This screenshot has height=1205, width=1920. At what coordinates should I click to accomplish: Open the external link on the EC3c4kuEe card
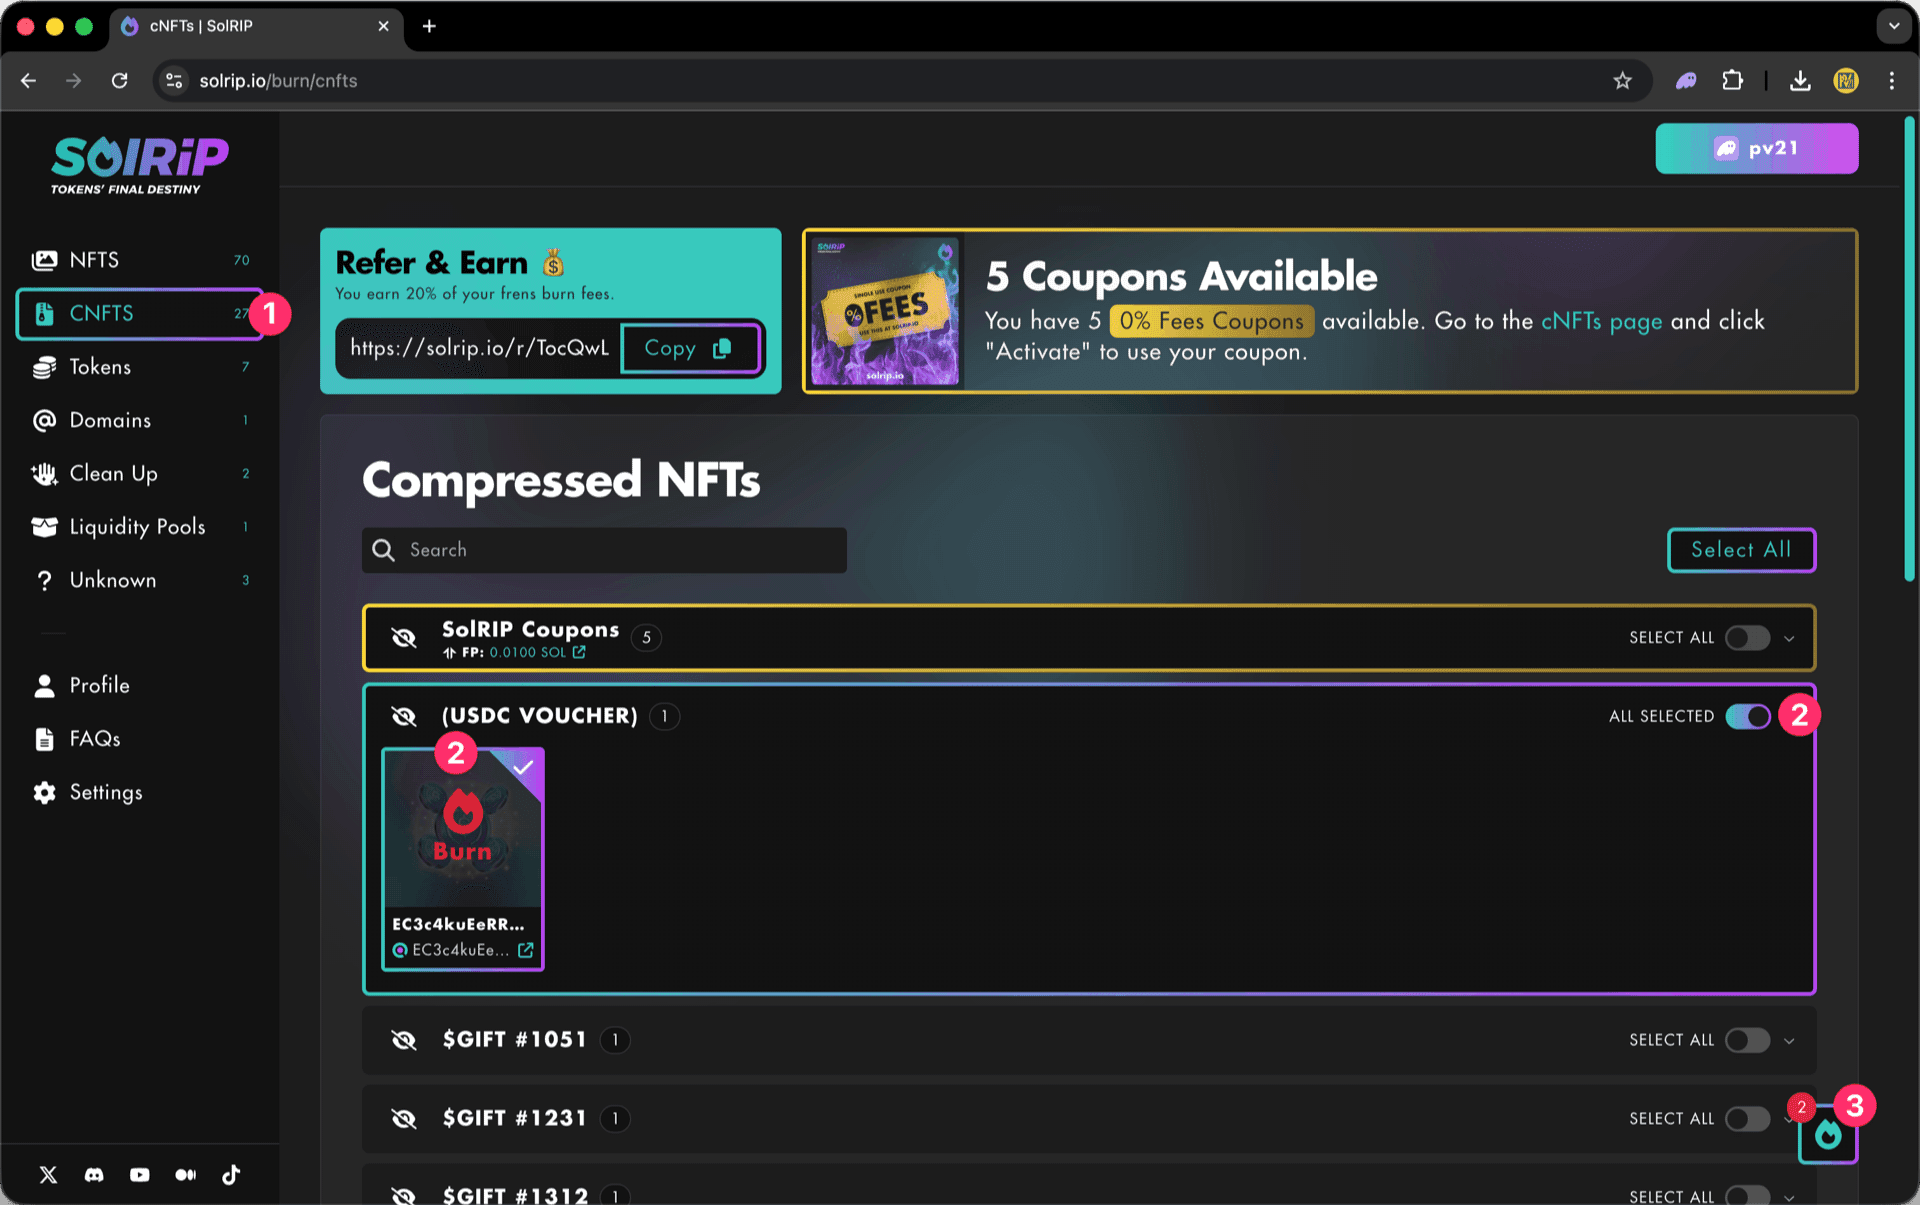(x=526, y=950)
